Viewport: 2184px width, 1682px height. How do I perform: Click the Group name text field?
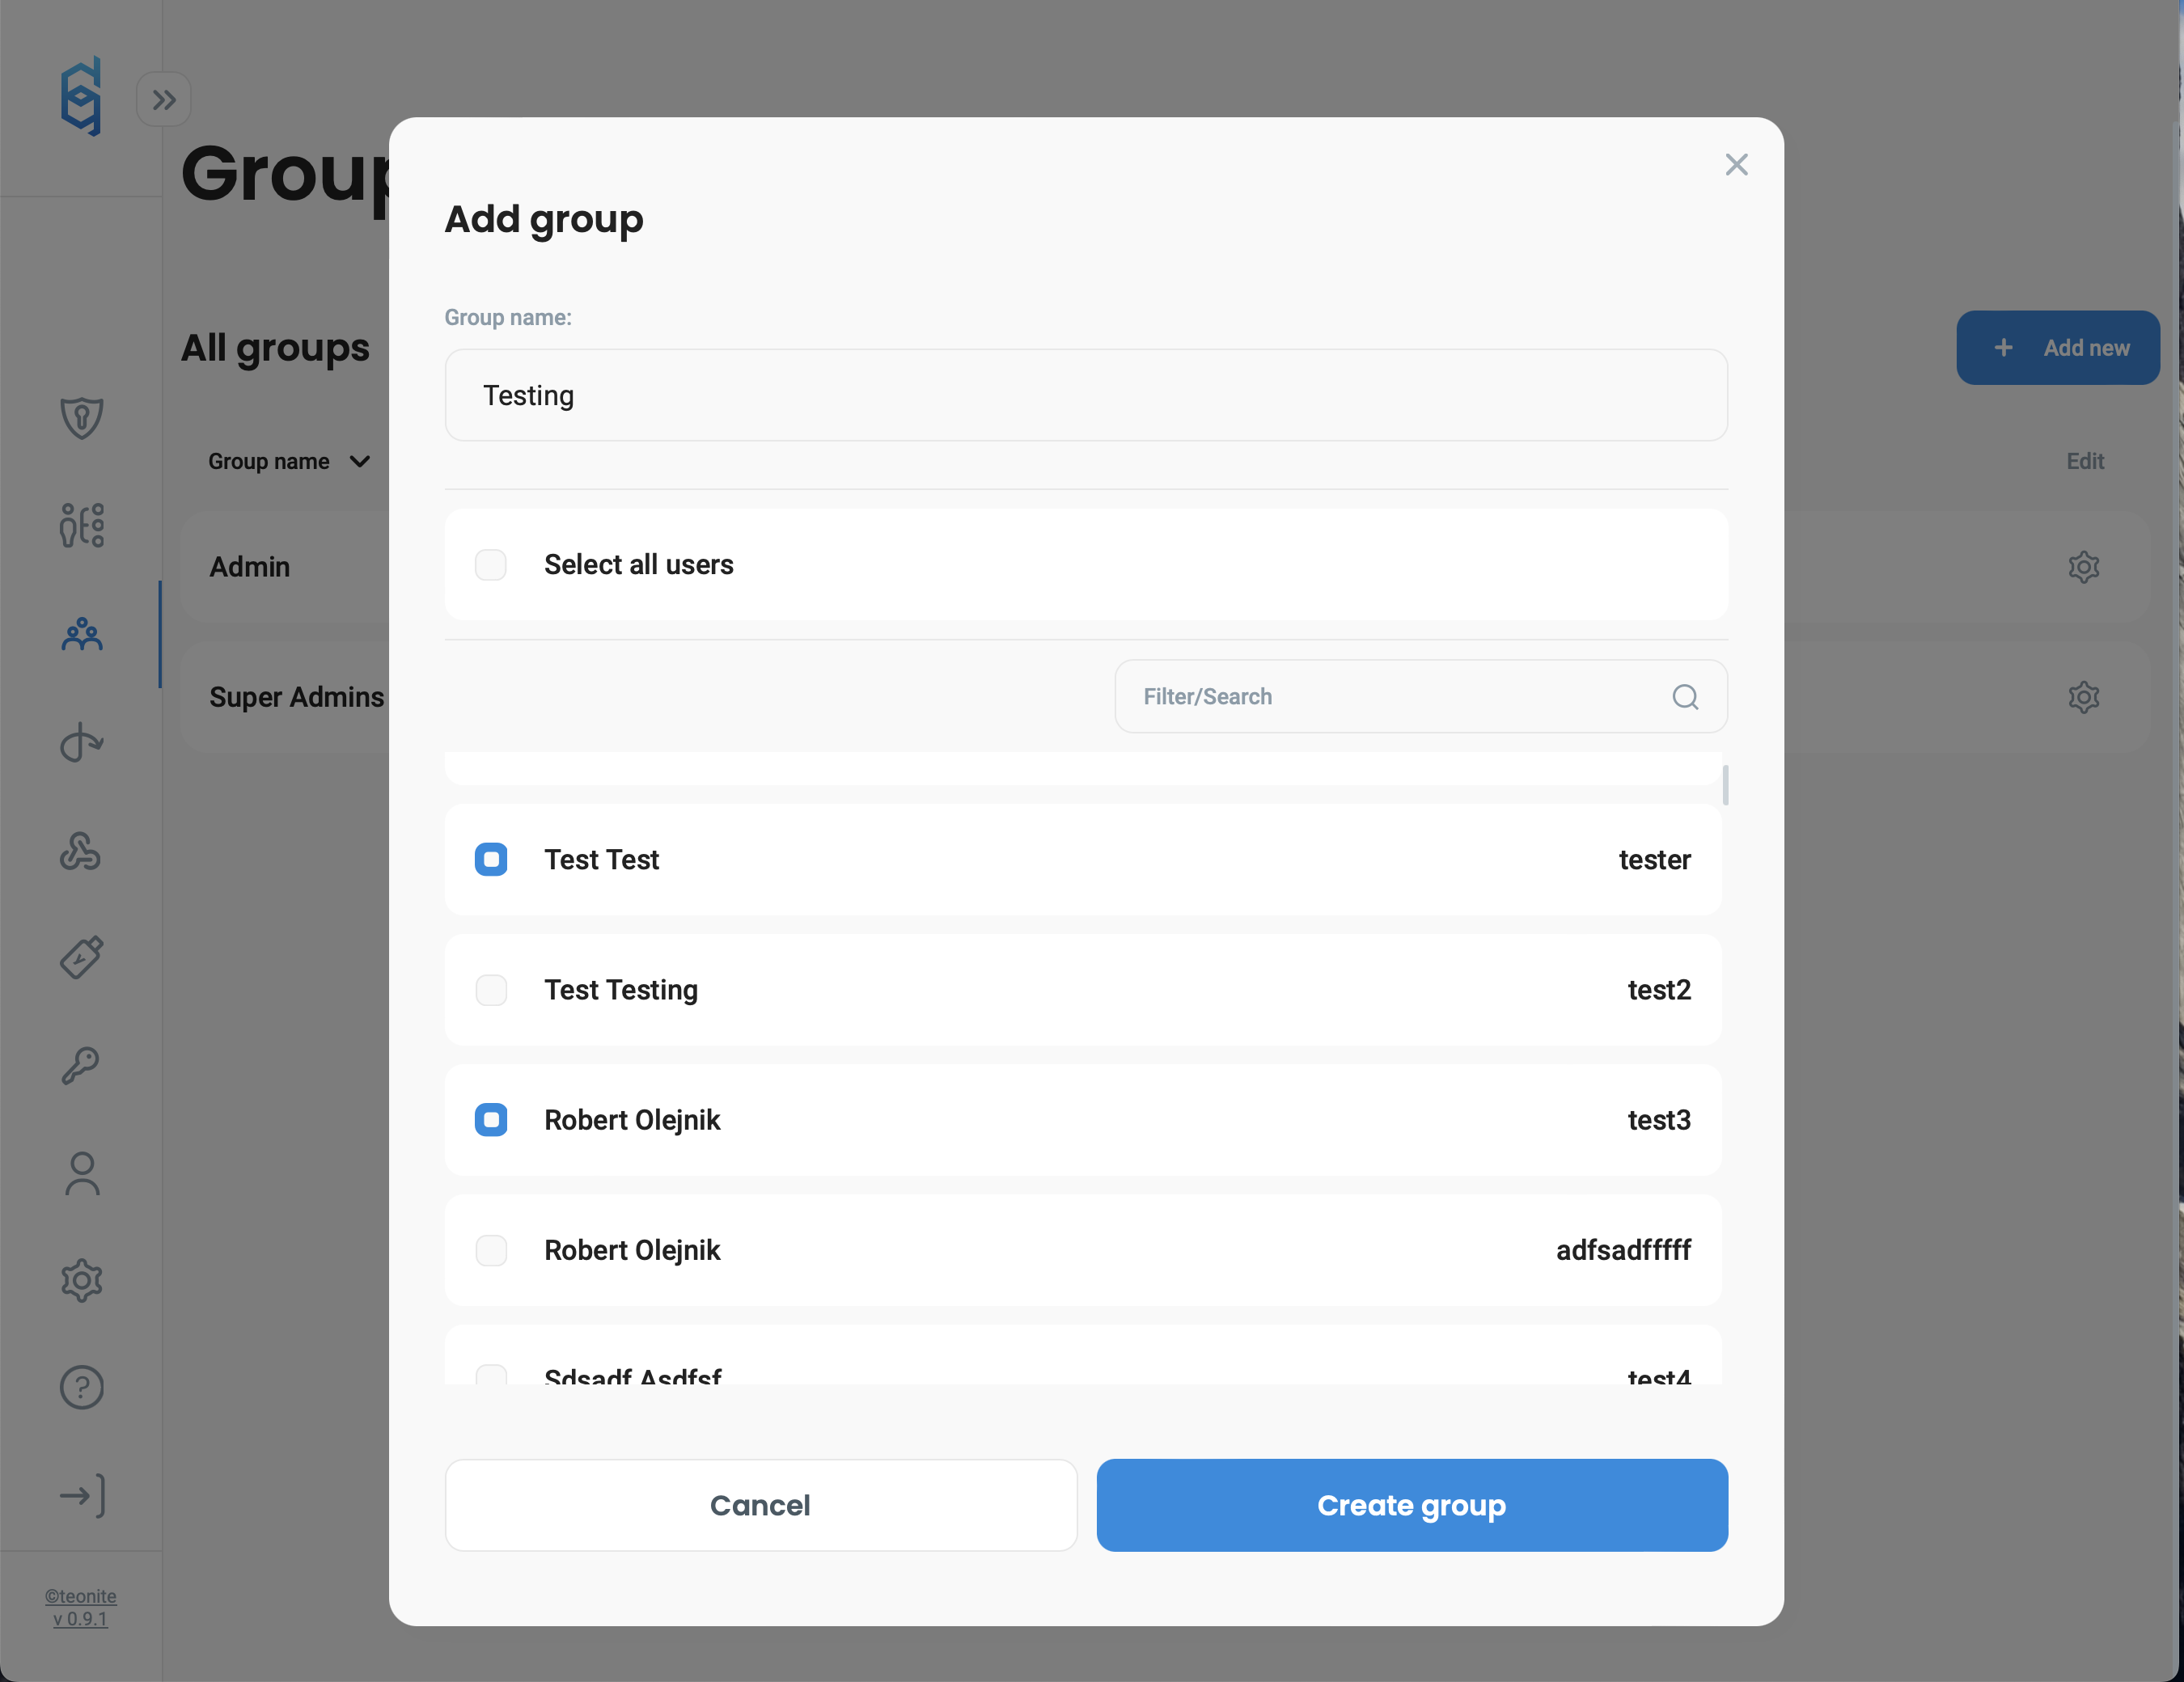[x=1086, y=395]
